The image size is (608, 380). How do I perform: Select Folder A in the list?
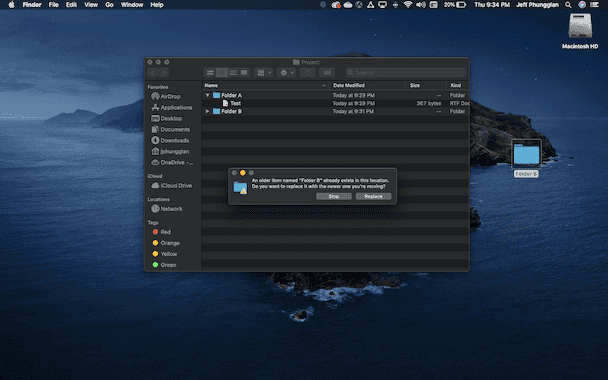click(336, 95)
